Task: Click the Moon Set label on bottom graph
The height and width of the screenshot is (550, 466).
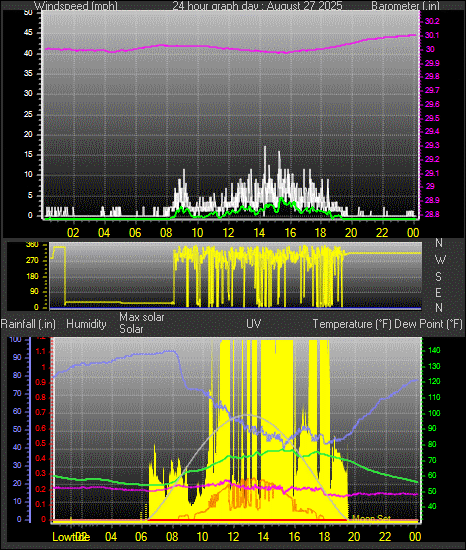Action: pyautogui.click(x=371, y=518)
